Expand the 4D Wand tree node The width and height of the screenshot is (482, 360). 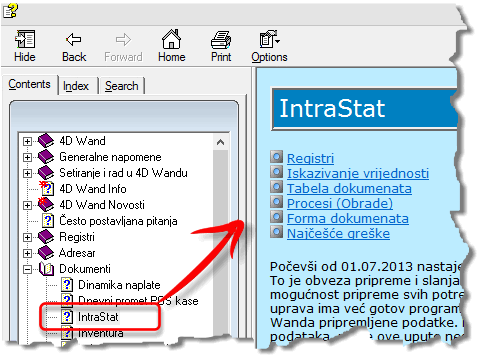(x=27, y=141)
